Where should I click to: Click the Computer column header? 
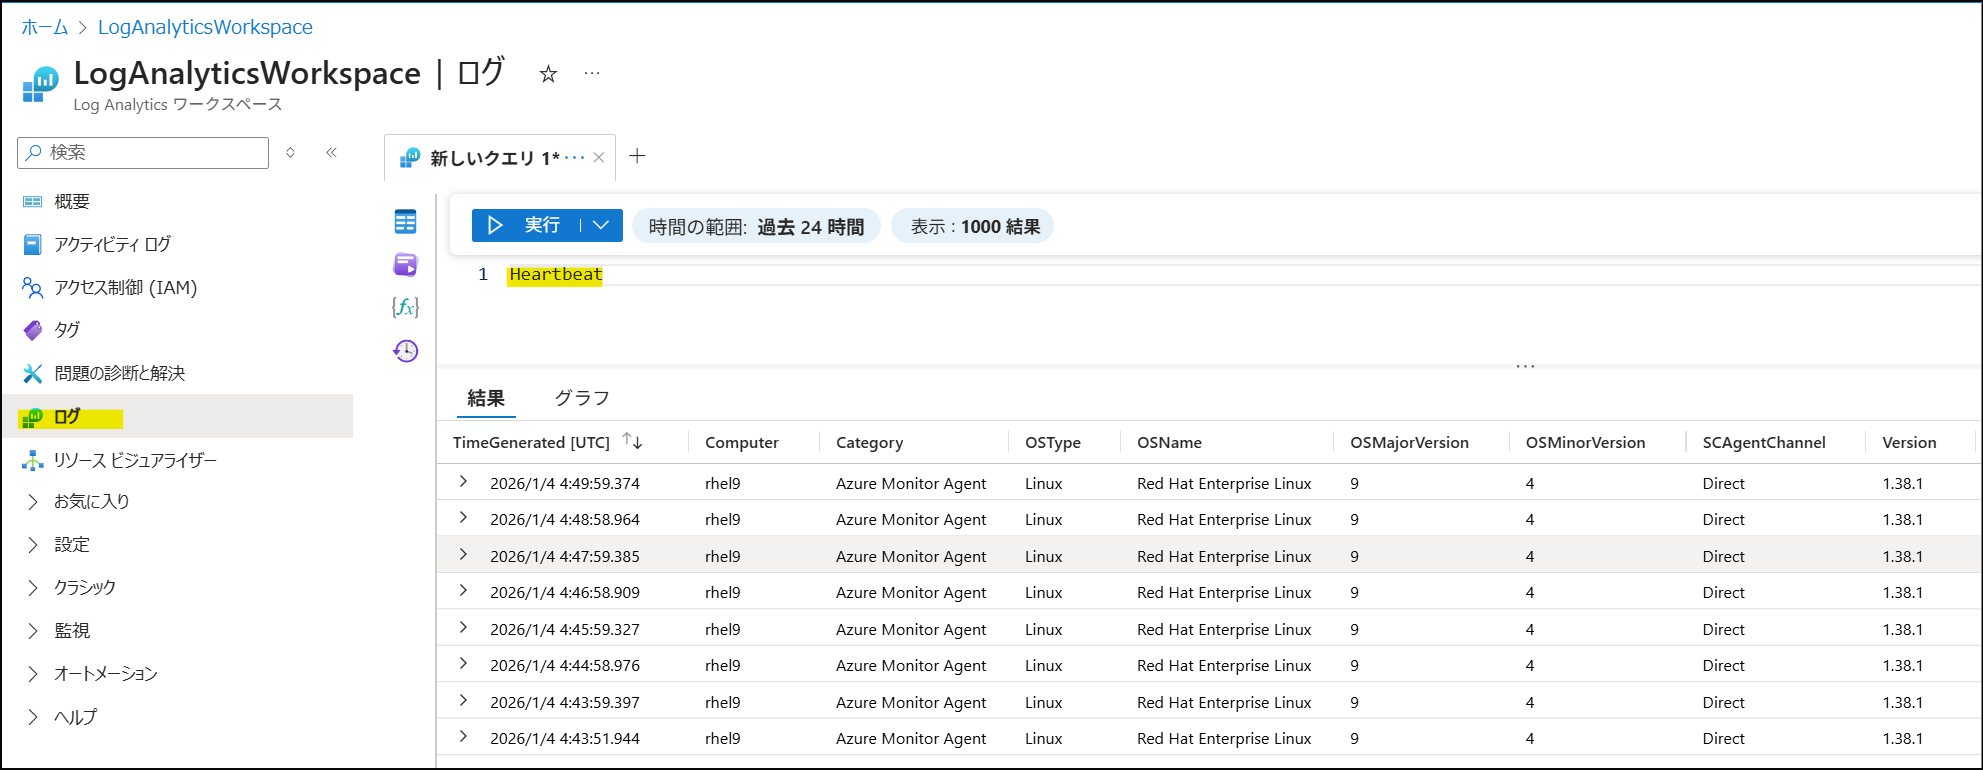(742, 443)
